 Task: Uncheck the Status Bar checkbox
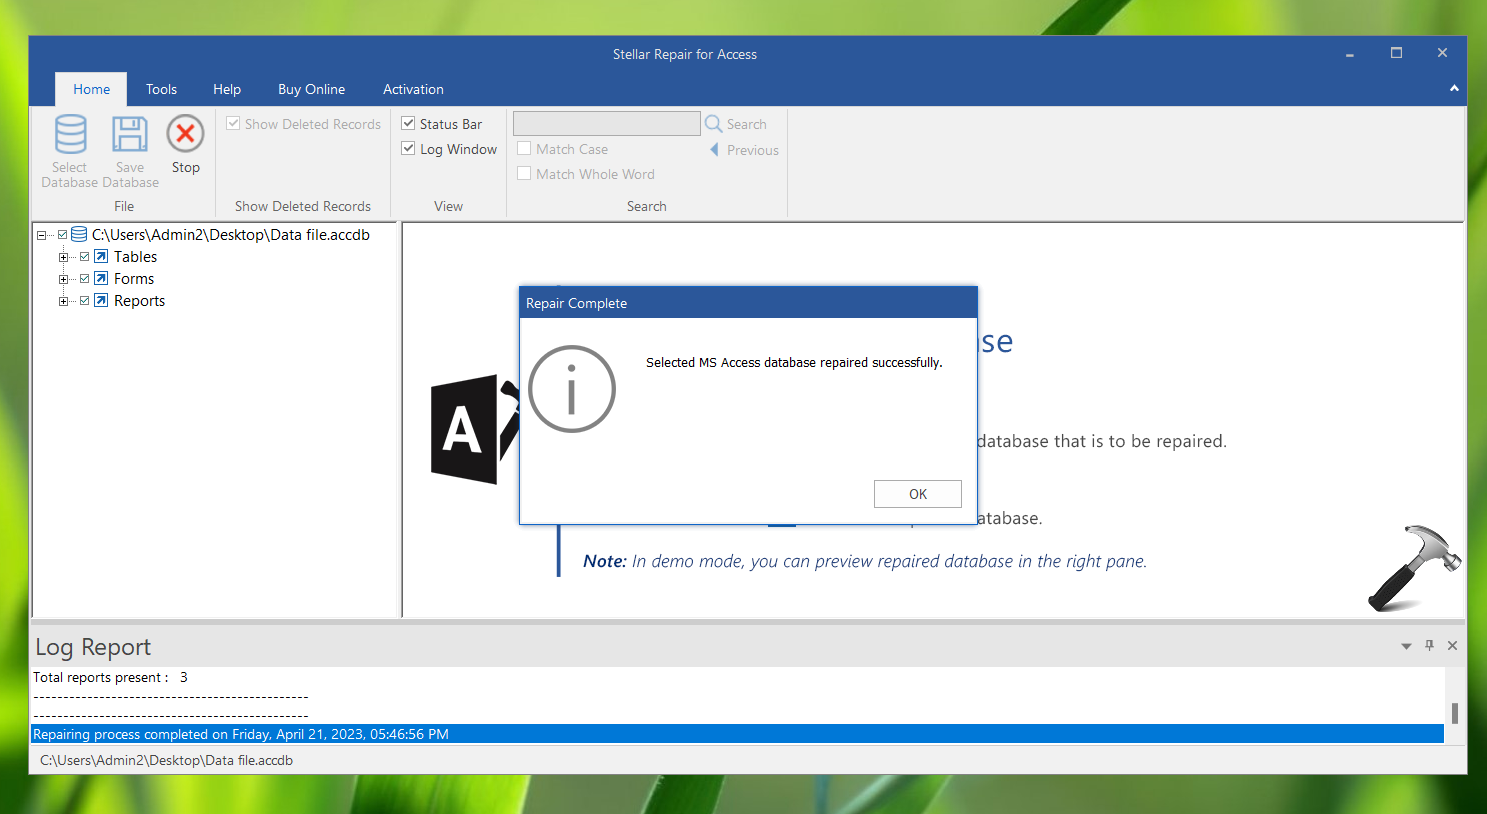408,123
